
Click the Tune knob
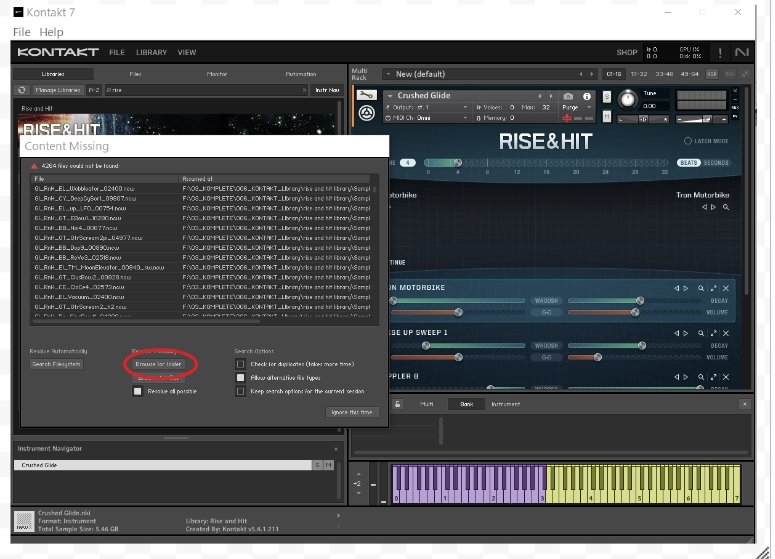coord(628,99)
